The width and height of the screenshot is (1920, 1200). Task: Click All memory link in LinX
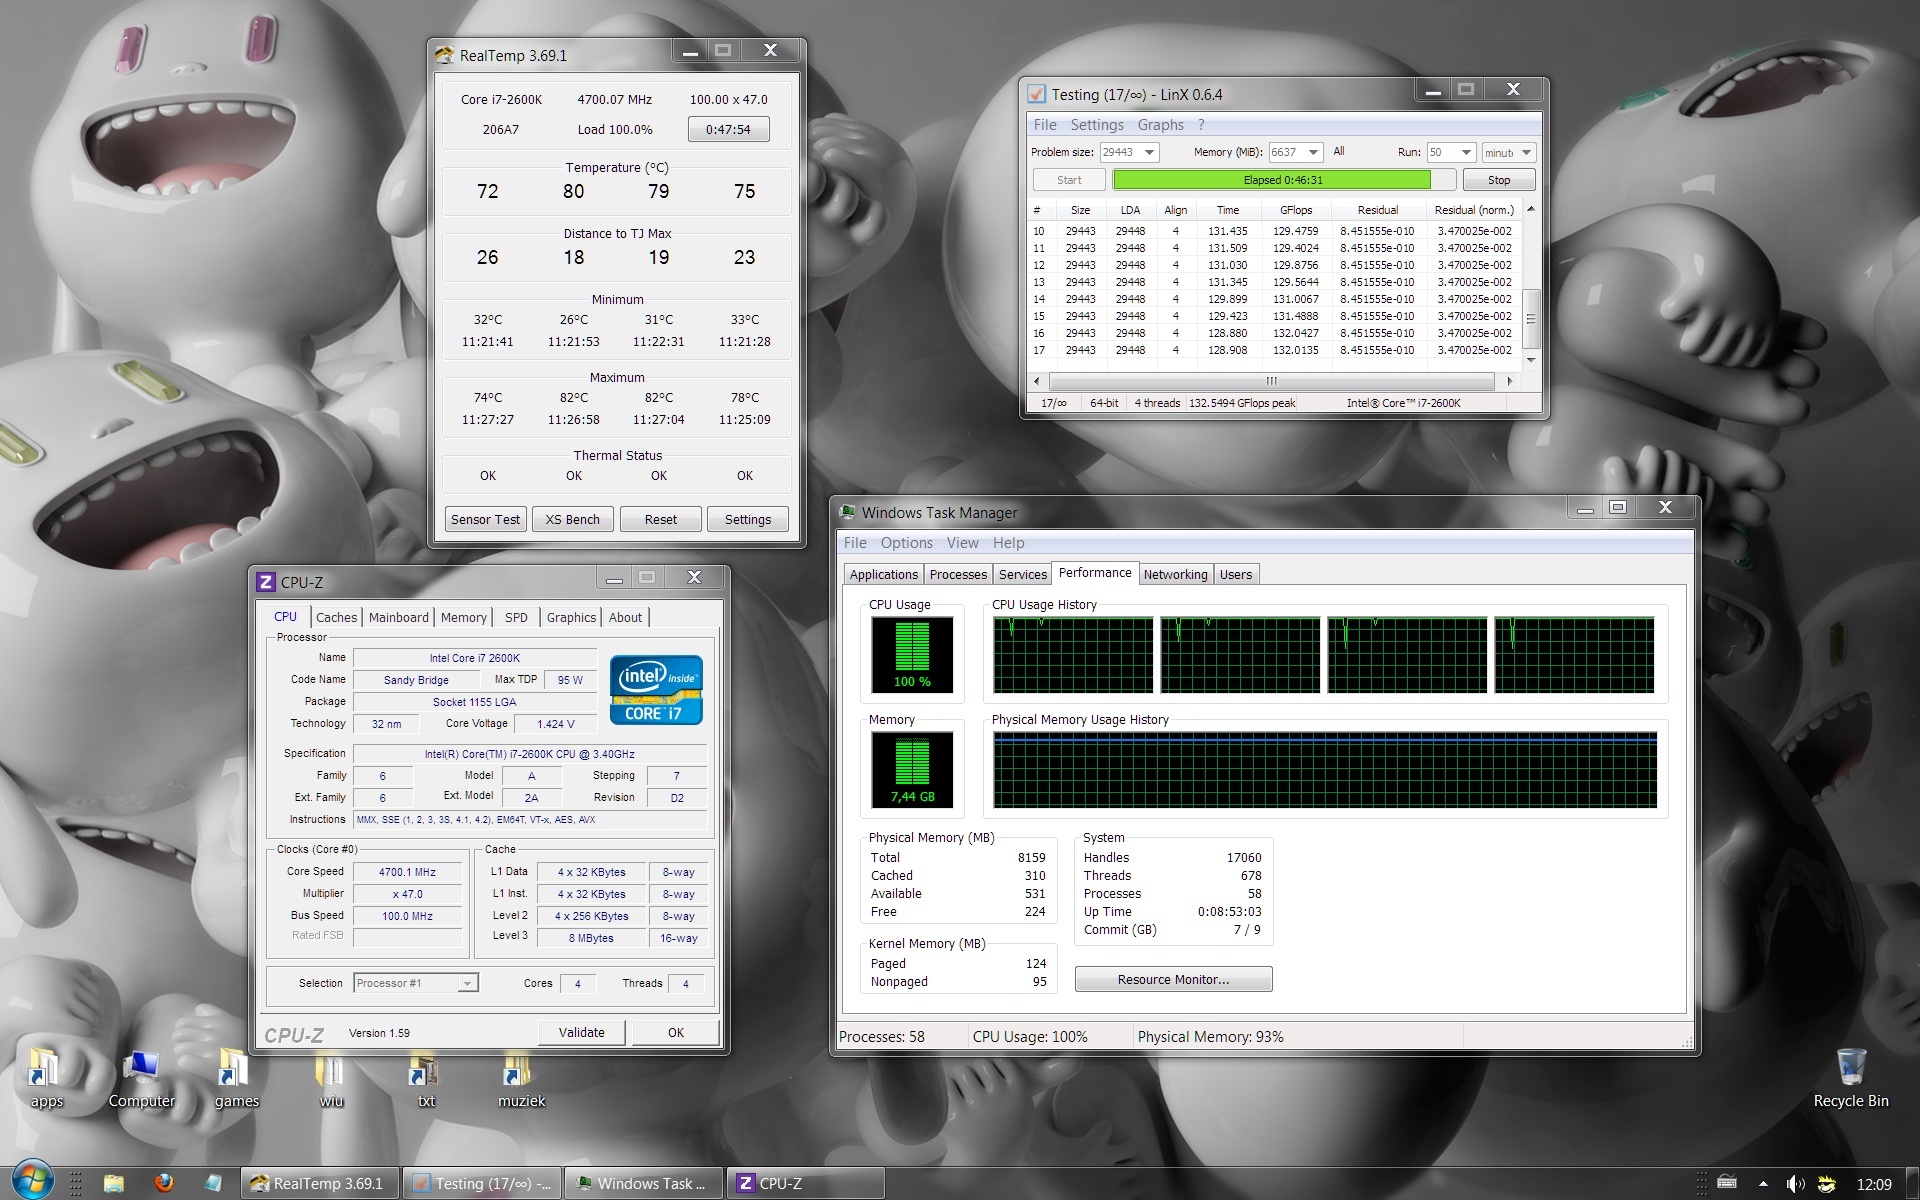[1339, 152]
